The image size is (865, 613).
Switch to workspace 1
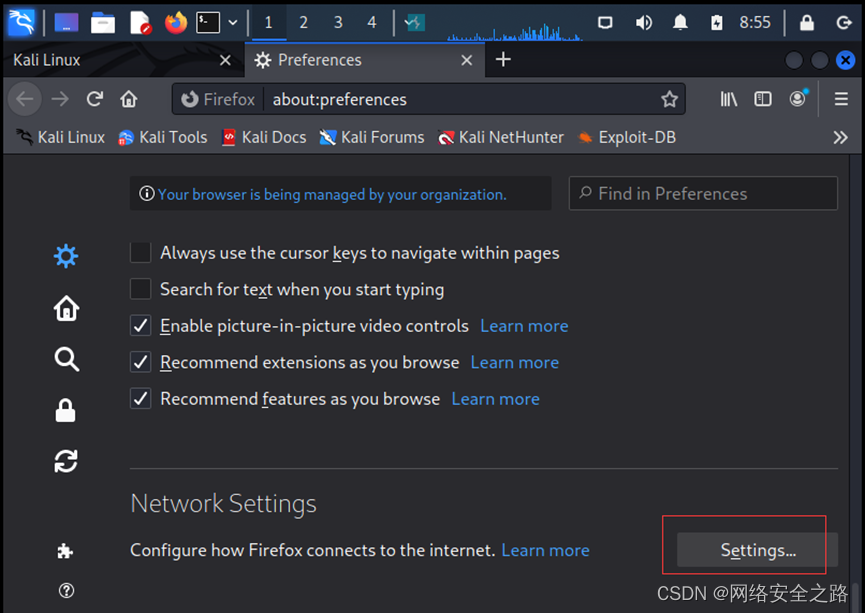[x=269, y=23]
